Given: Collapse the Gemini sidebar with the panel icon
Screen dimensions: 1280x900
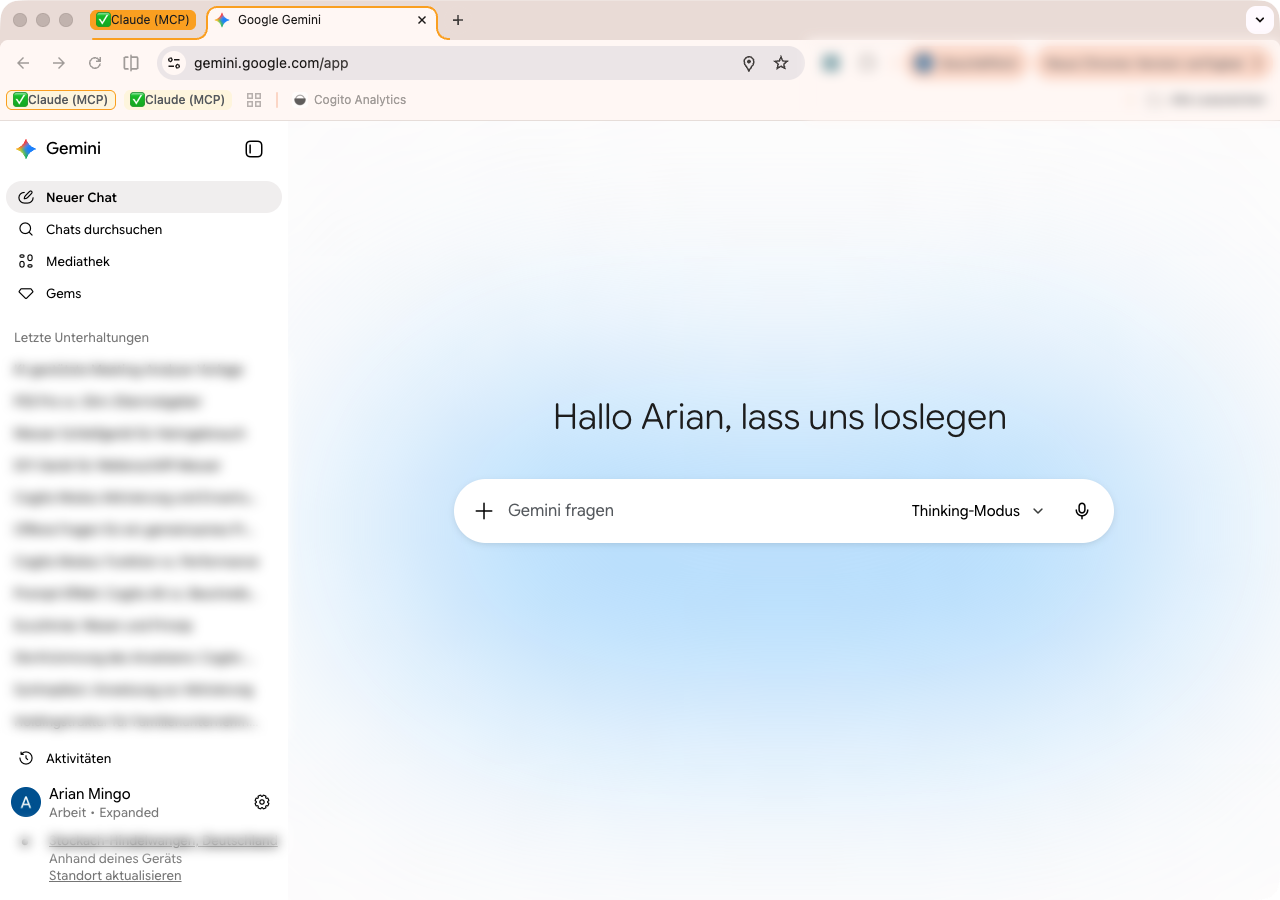Looking at the screenshot, I should (254, 149).
